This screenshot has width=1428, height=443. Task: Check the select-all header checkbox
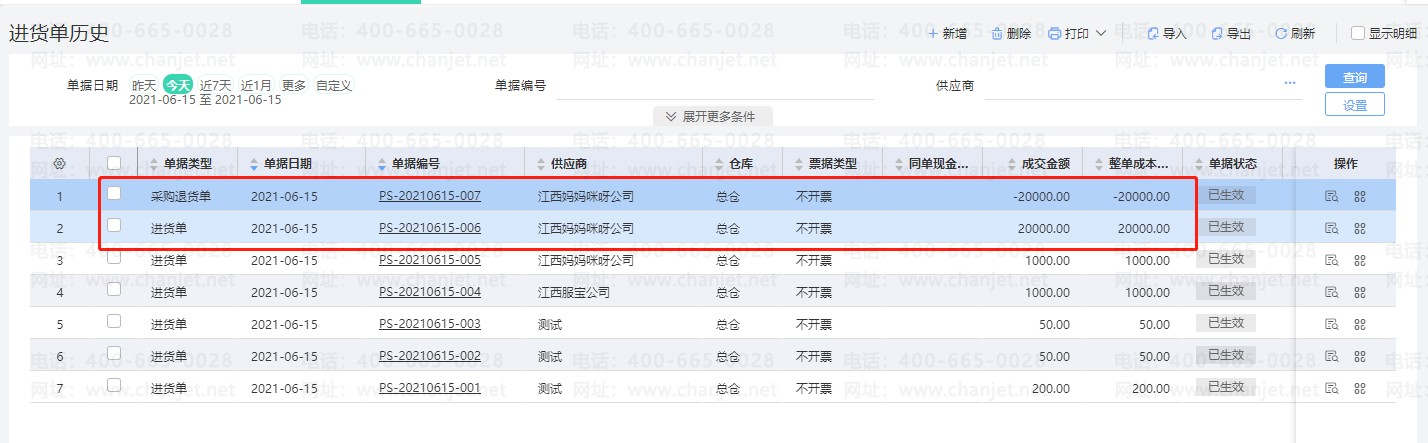click(114, 162)
